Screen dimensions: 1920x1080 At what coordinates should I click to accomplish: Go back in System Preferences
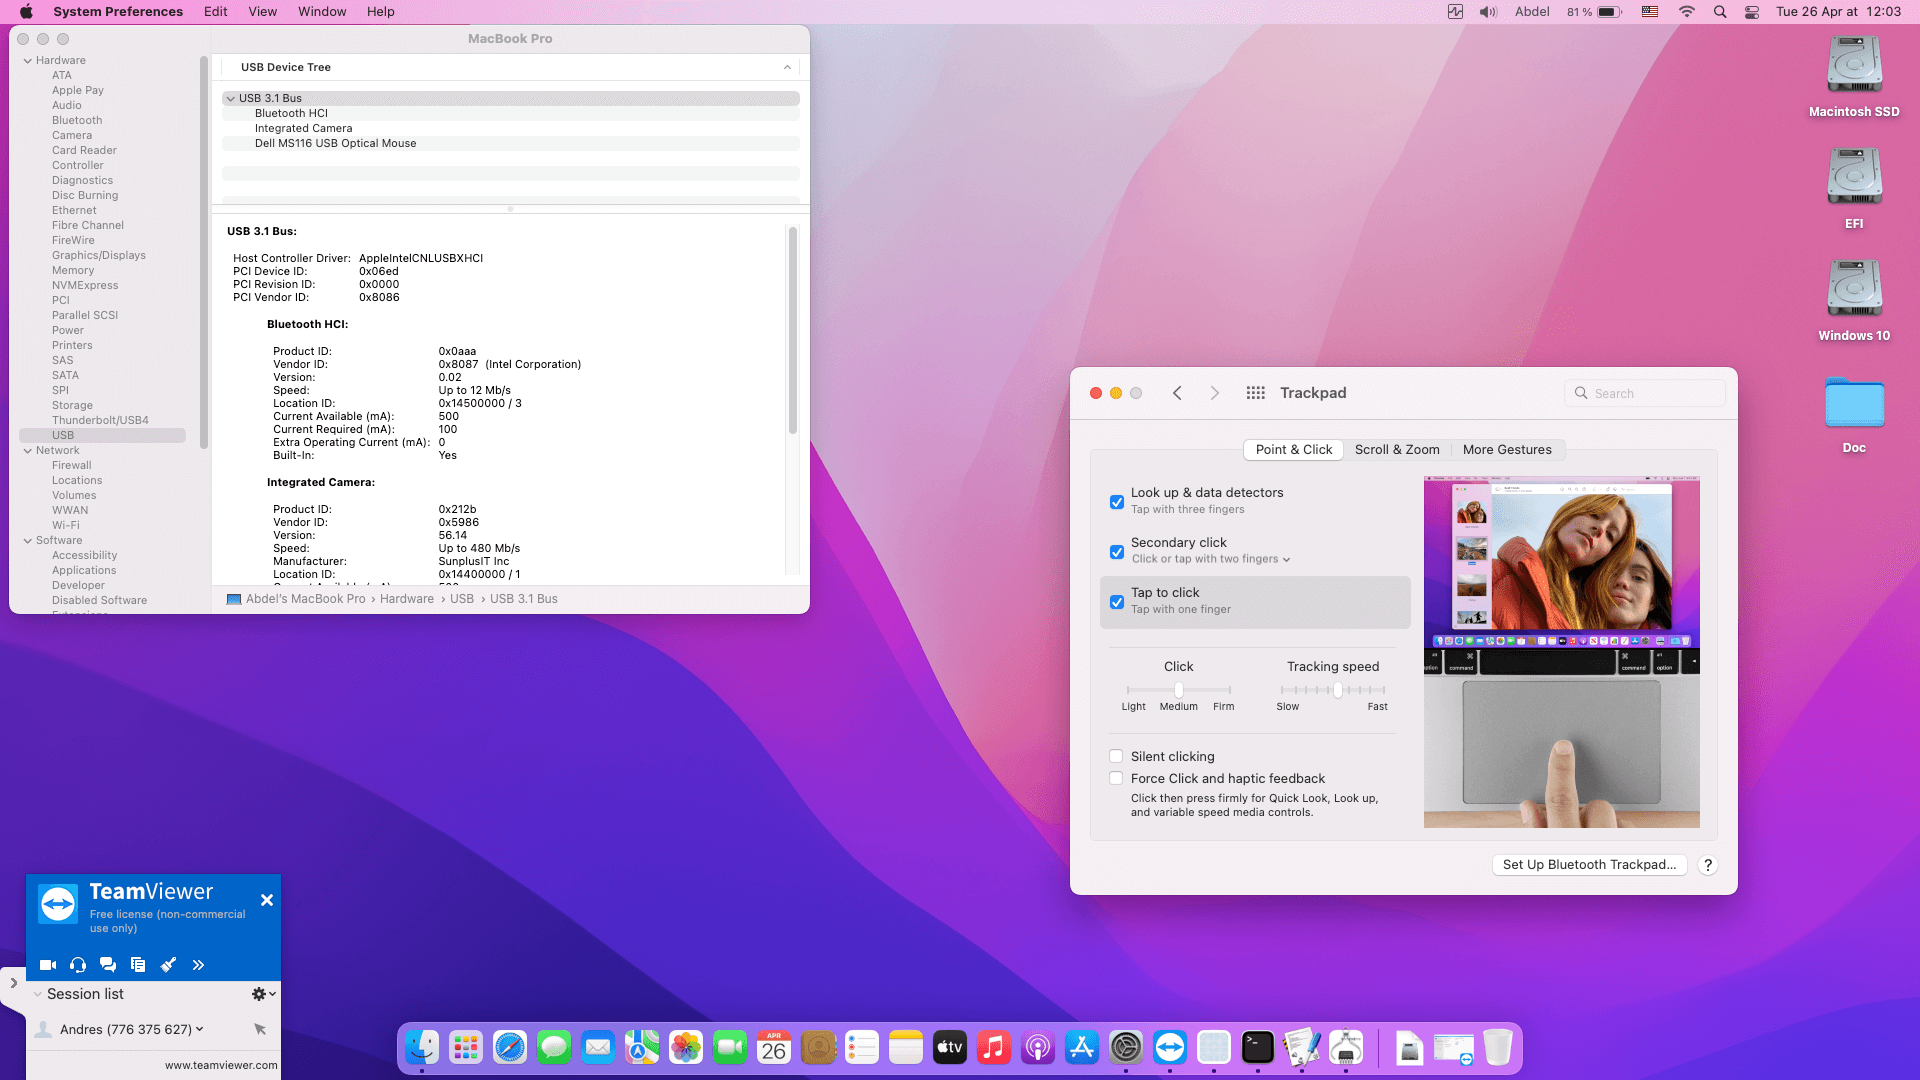pos(1177,393)
